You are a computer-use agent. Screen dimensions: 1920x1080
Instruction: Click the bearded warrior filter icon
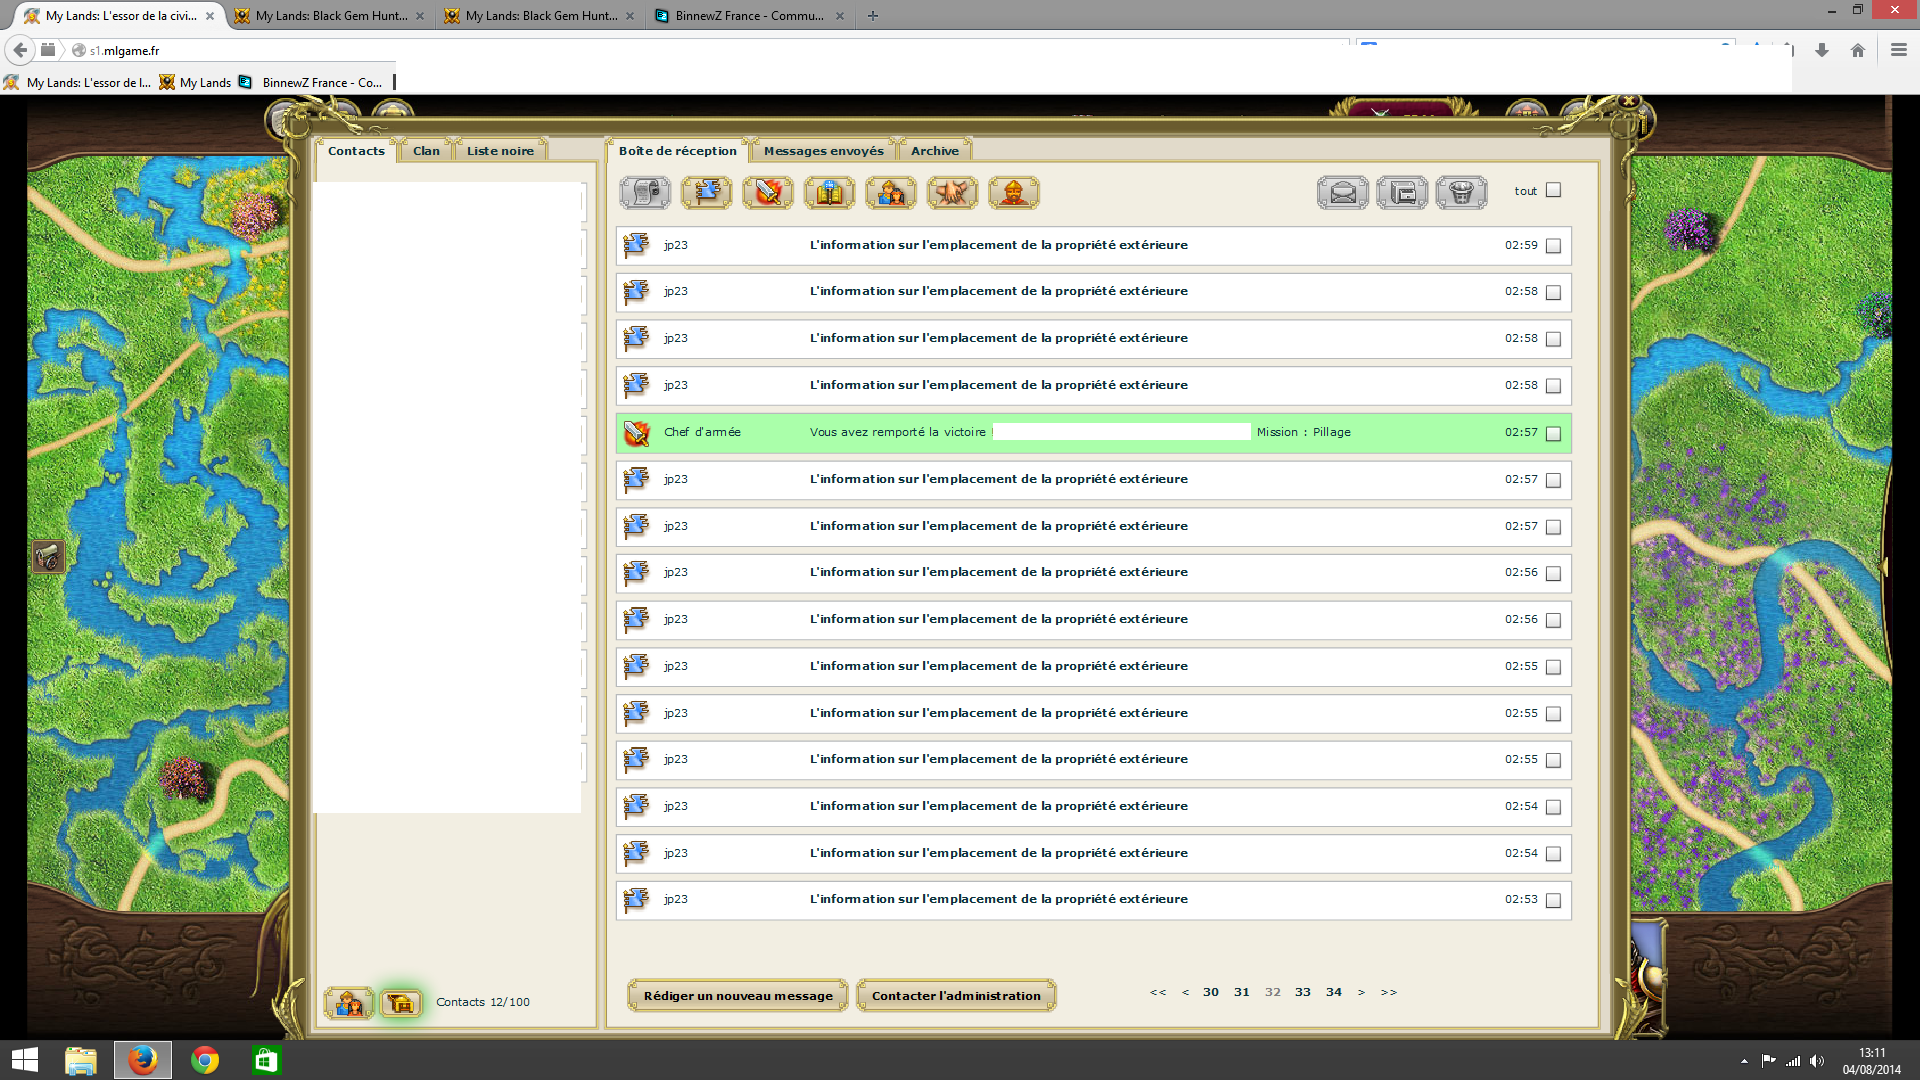pos(1013,192)
